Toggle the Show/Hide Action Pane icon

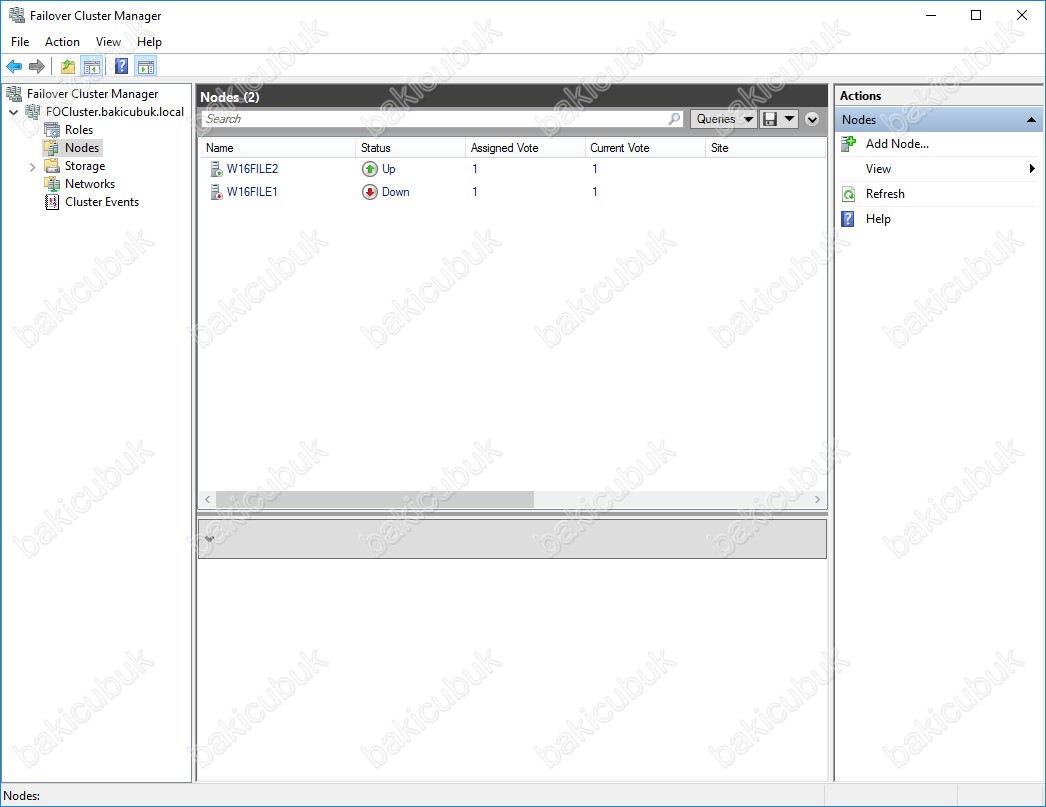(146, 67)
